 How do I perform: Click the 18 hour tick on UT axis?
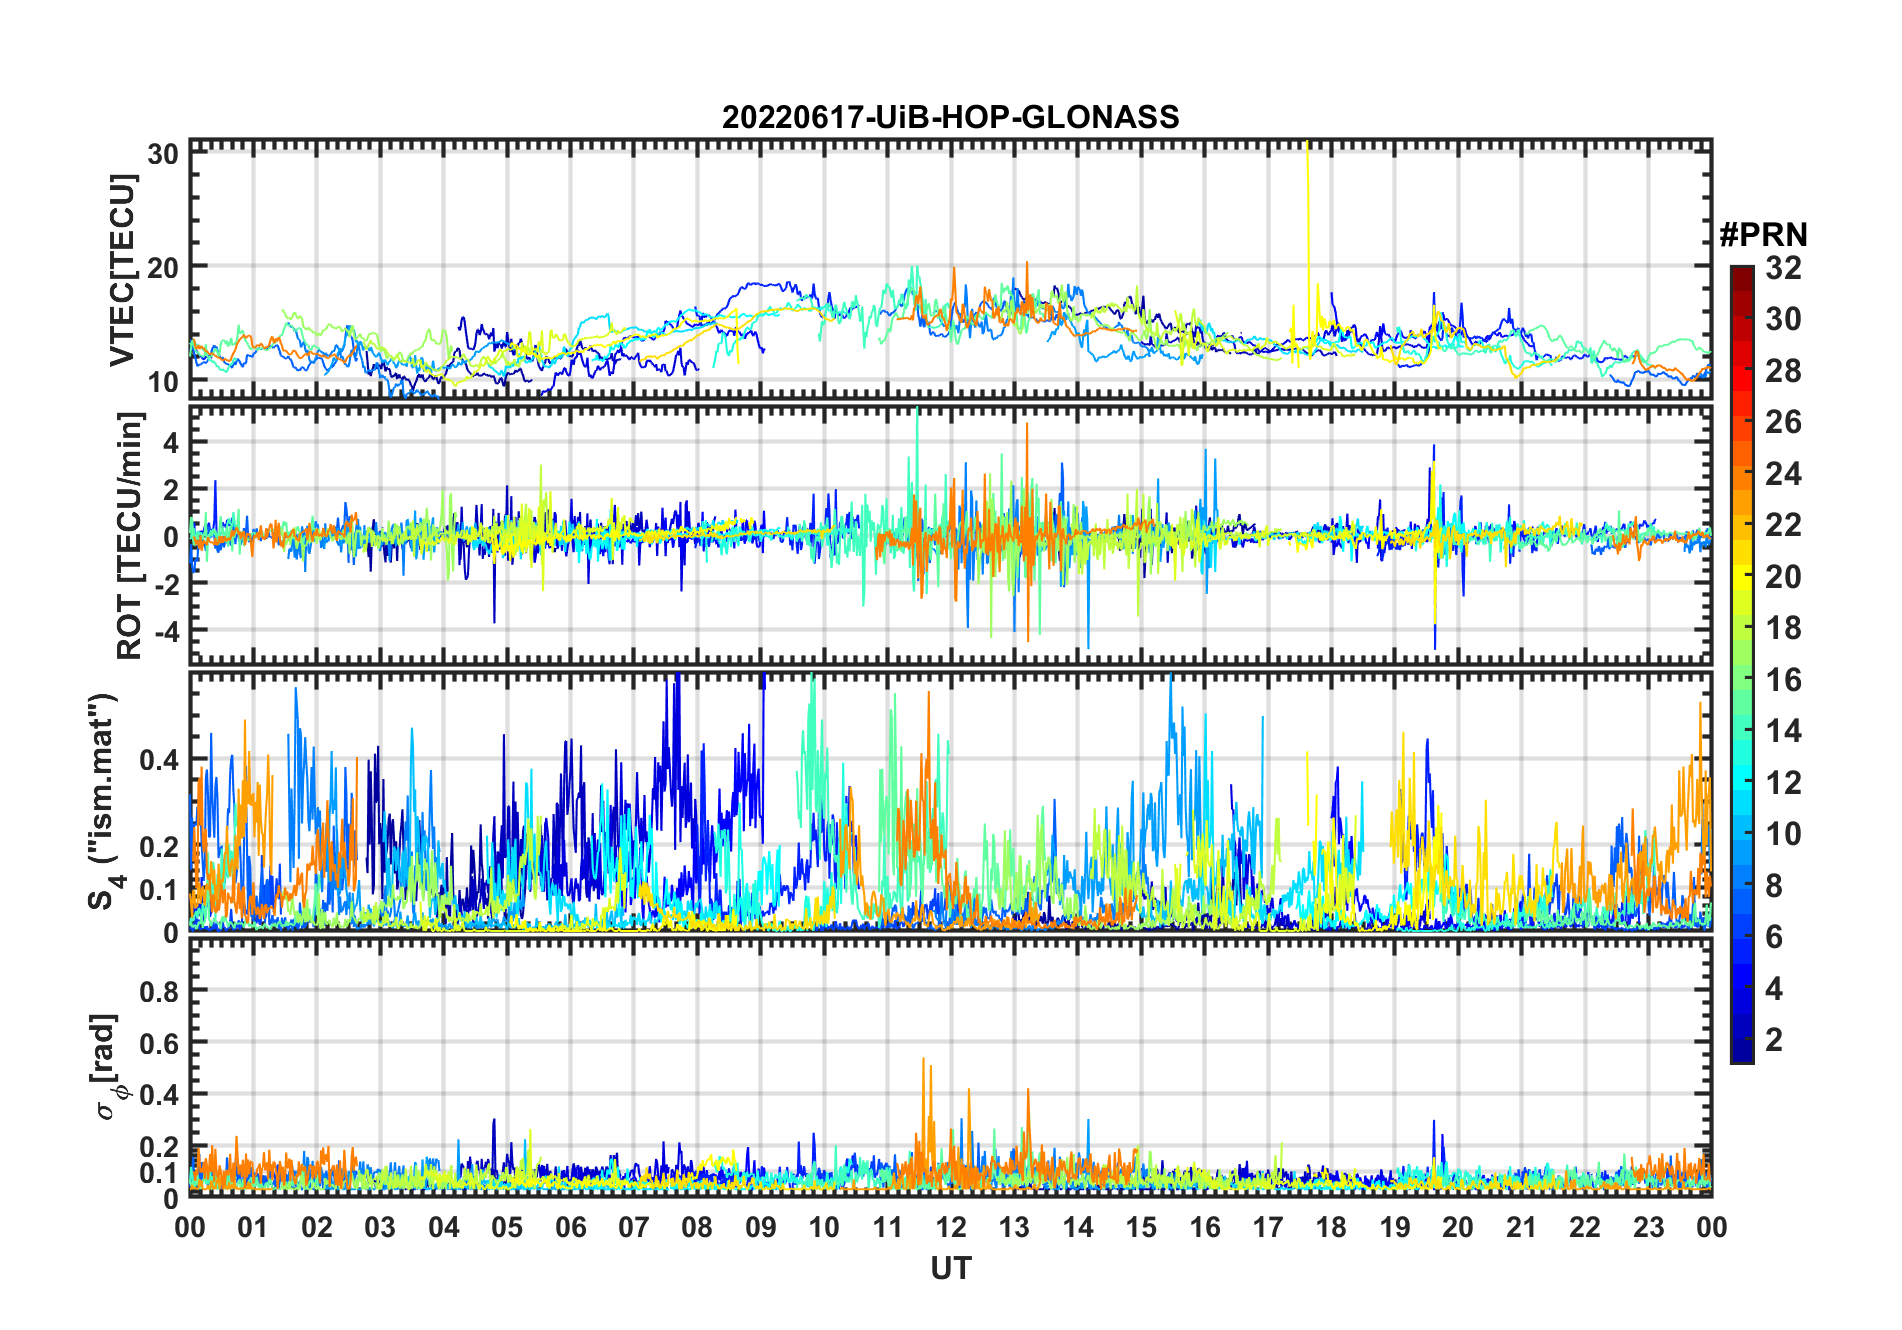(1331, 1227)
